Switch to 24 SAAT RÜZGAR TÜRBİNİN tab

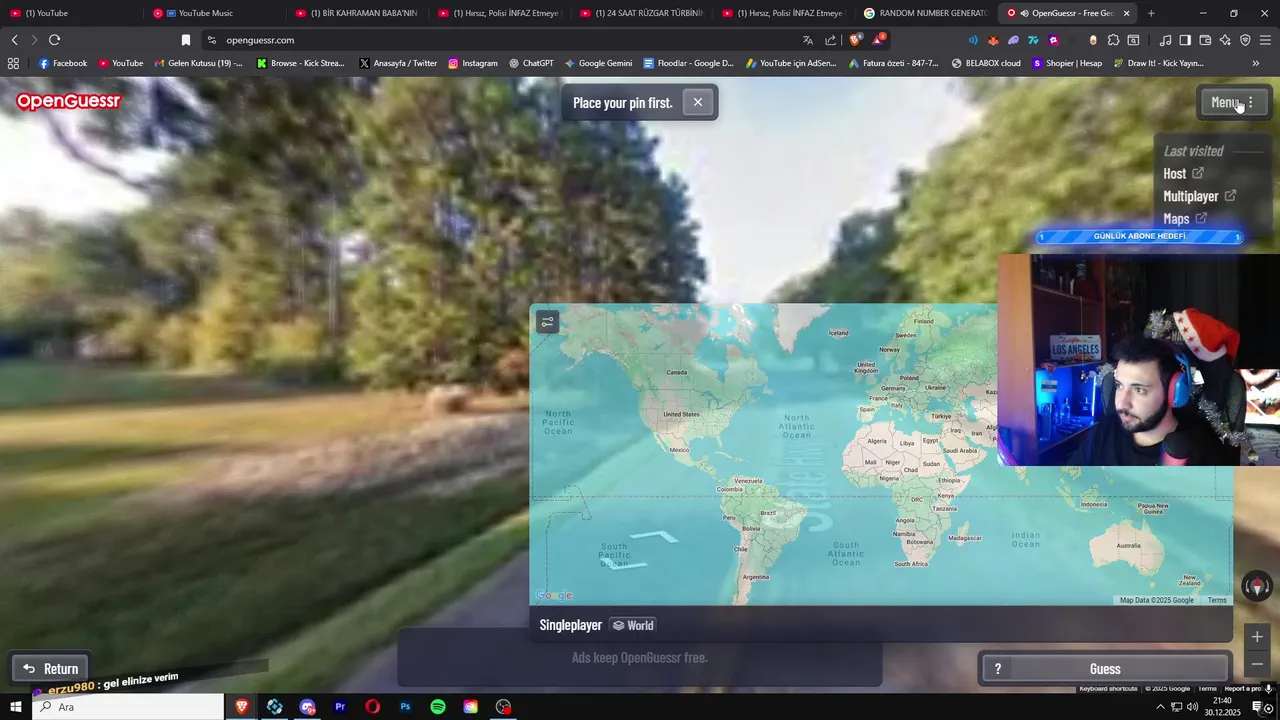tap(642, 13)
